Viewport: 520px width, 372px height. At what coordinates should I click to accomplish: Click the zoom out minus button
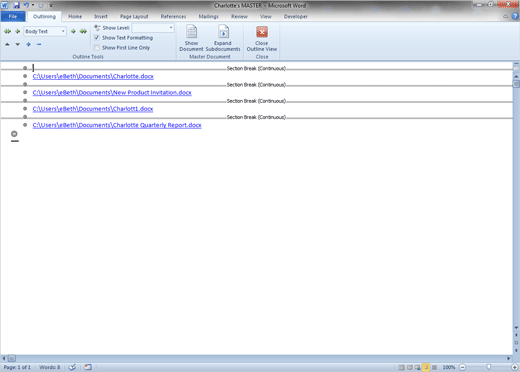(x=463, y=367)
